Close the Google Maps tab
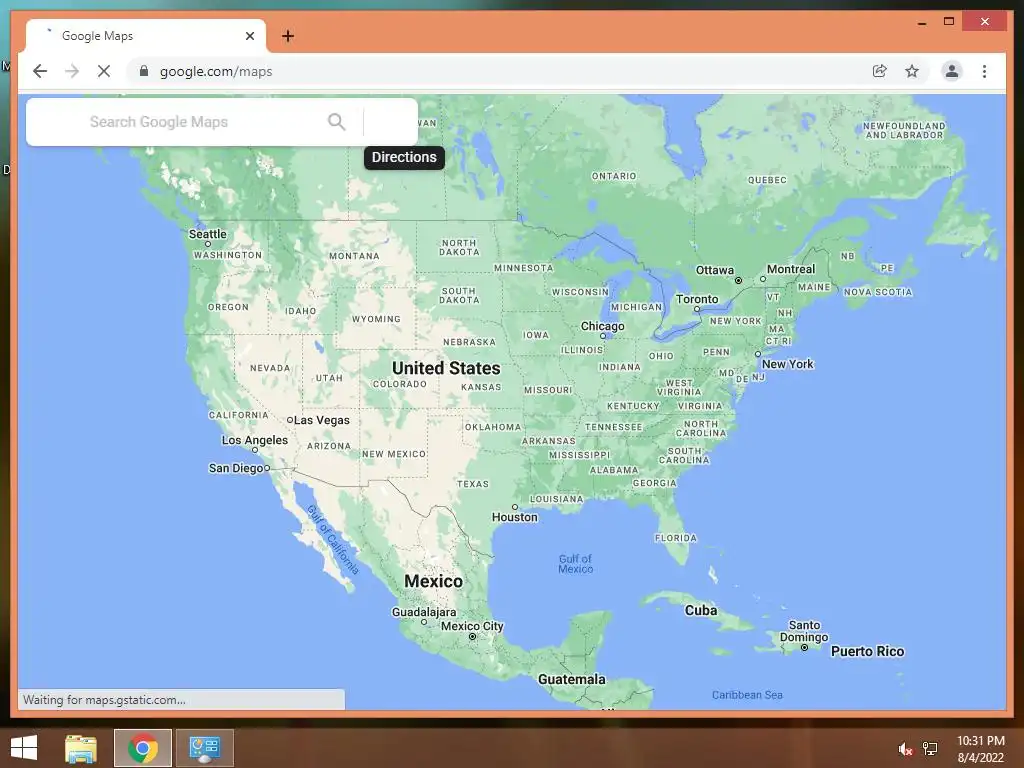Image resolution: width=1024 pixels, height=768 pixels. (x=249, y=36)
